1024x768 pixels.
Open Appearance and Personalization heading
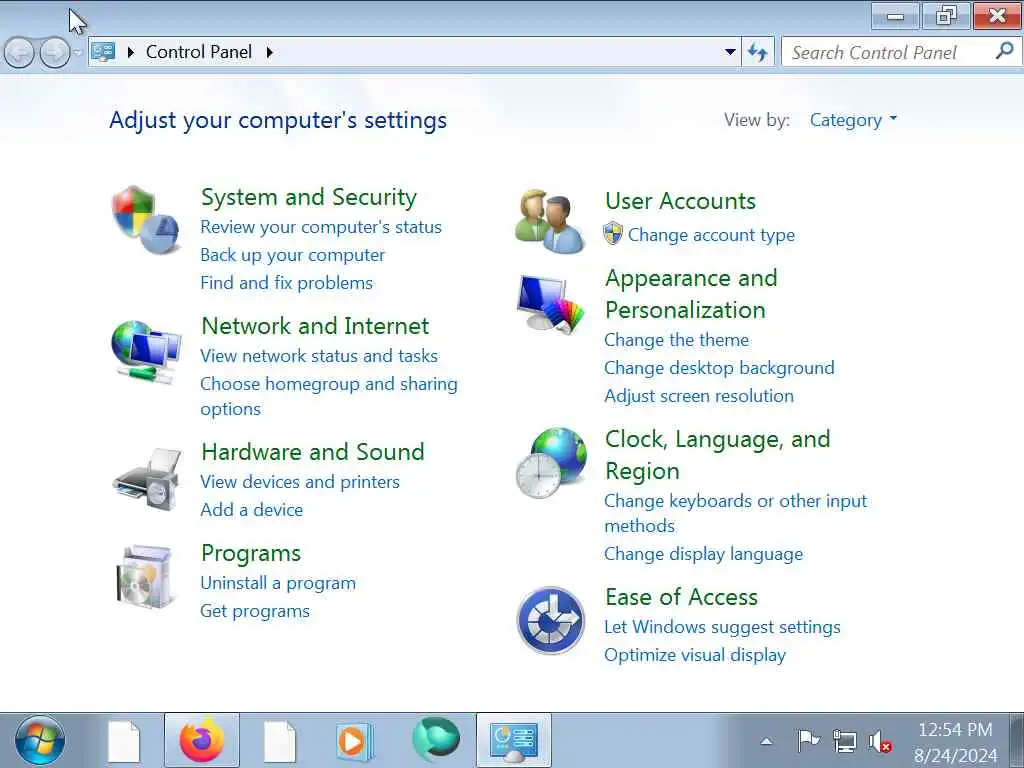[691, 294]
